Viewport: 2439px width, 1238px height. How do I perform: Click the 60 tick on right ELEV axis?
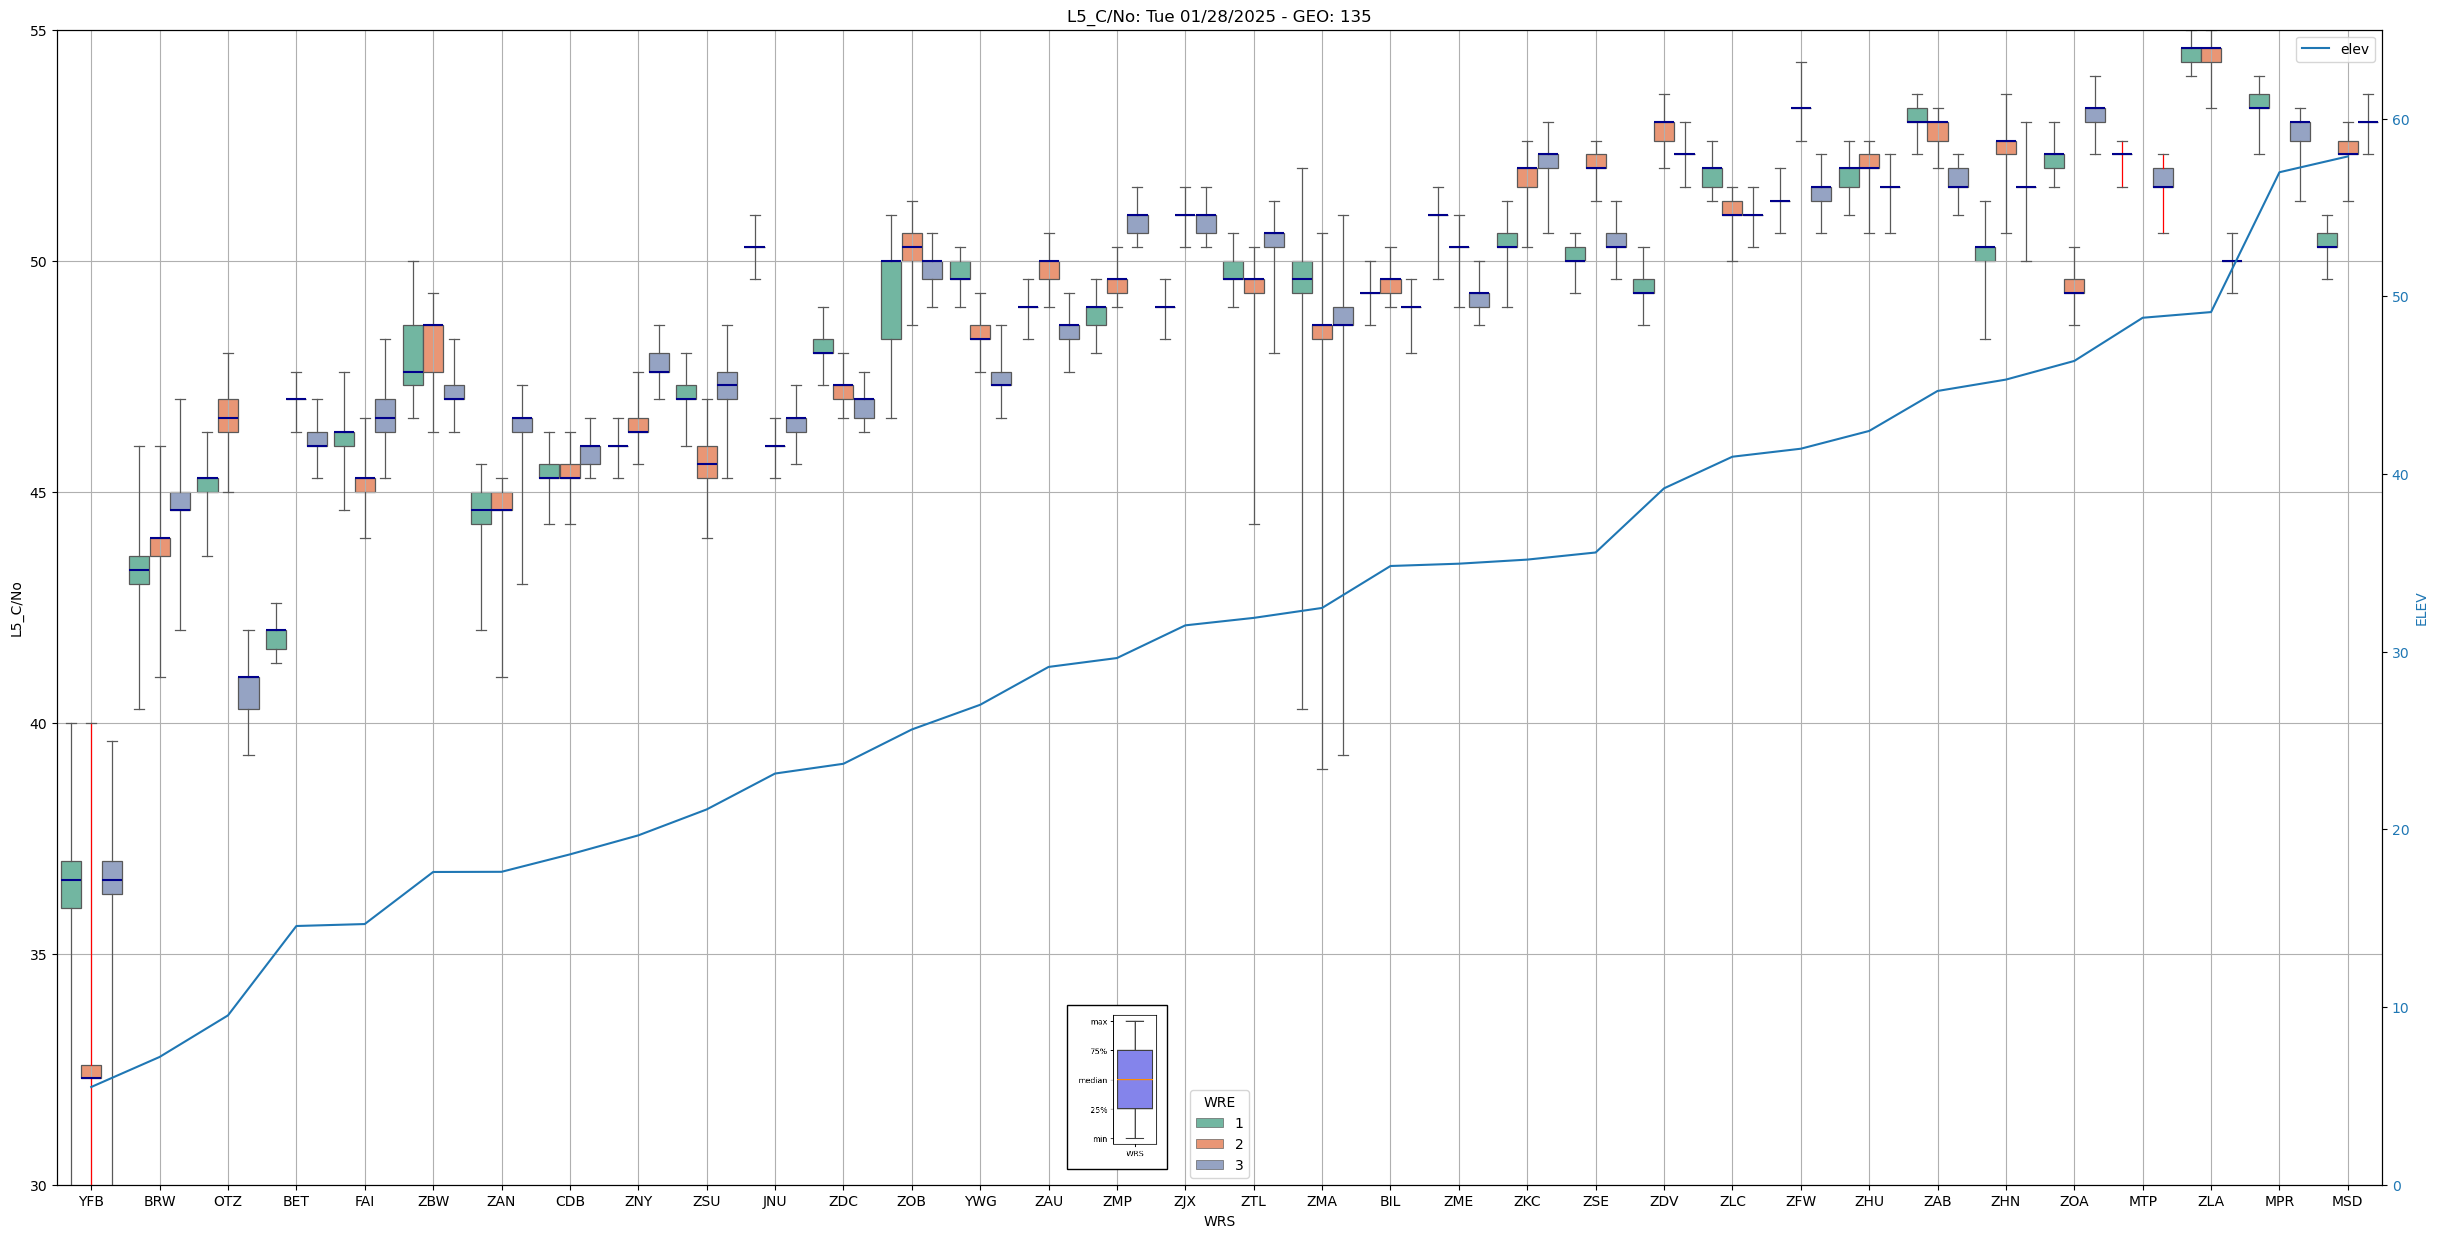point(2399,120)
